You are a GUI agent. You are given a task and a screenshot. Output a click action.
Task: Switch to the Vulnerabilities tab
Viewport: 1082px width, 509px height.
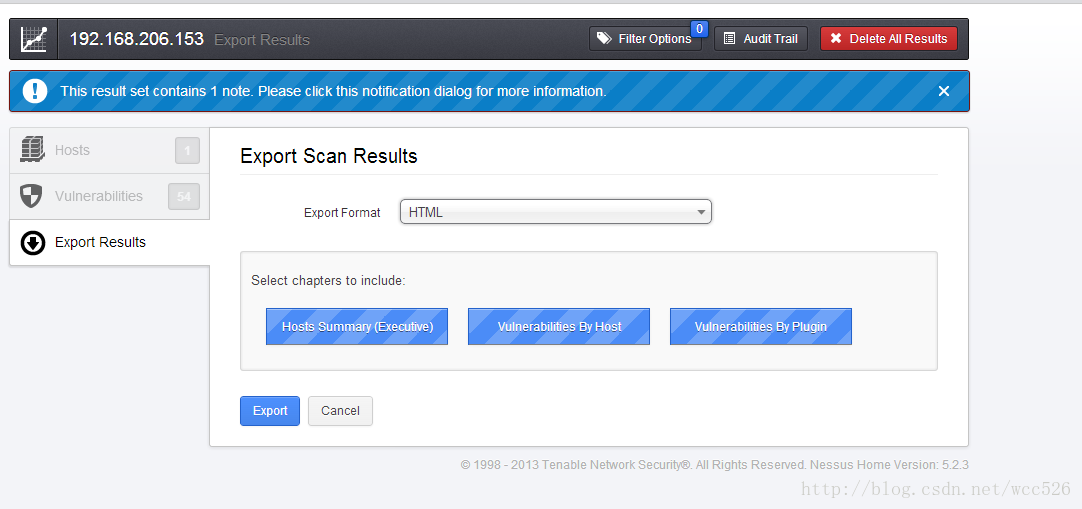click(110, 197)
